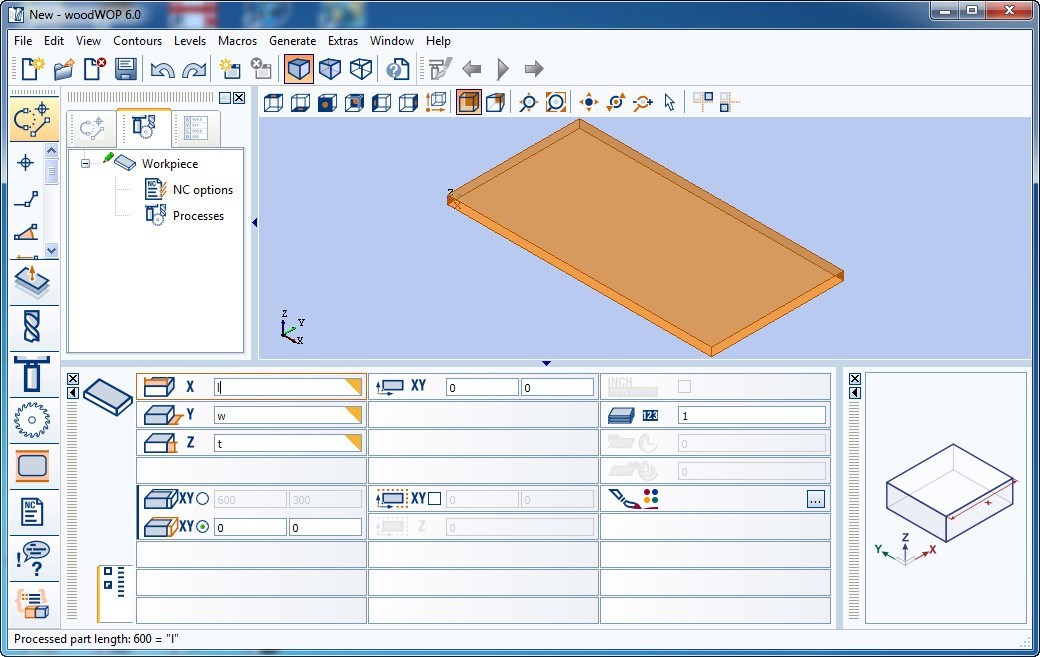This screenshot has width=1040, height=657.
Task: Save the program with floppy icon
Action: 125,68
